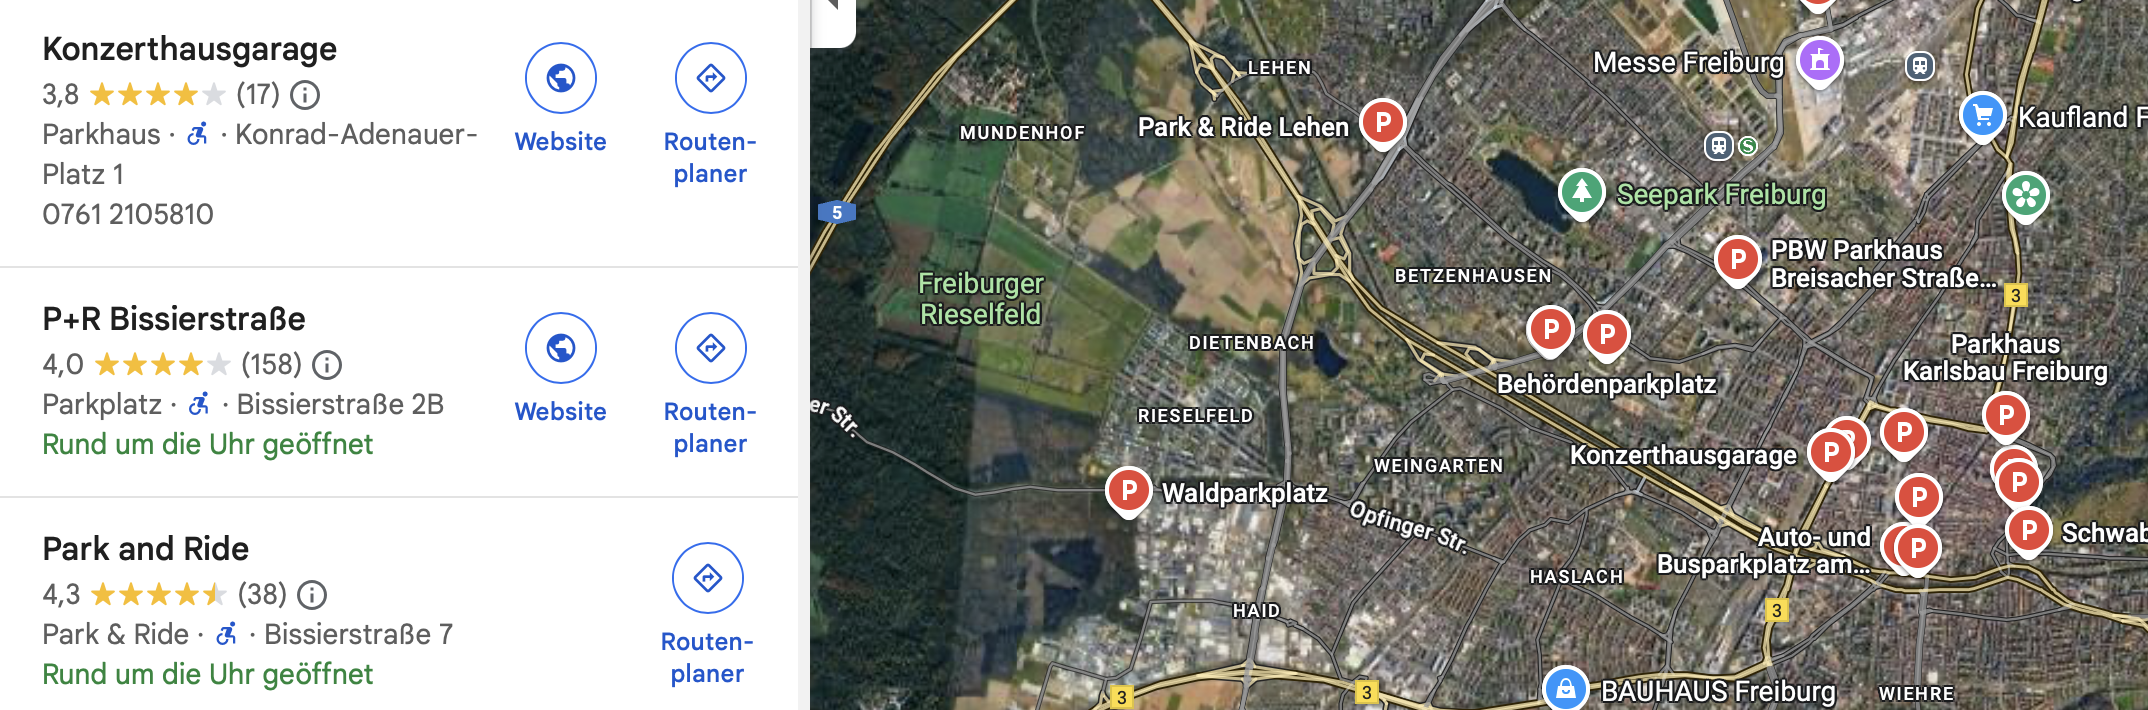Viewport: 2148px width, 710px height.
Task: Get directions icon for P+R Bissierstraße
Action: click(x=711, y=348)
